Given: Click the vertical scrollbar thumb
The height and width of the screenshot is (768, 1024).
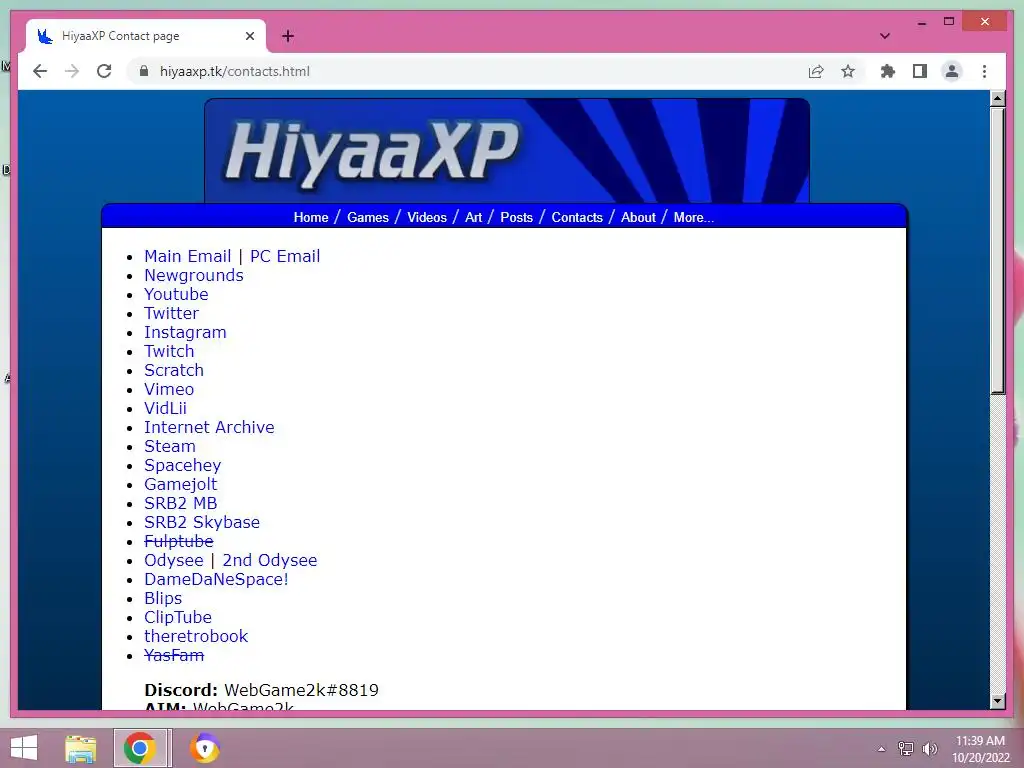Looking at the screenshot, I should click(997, 251).
